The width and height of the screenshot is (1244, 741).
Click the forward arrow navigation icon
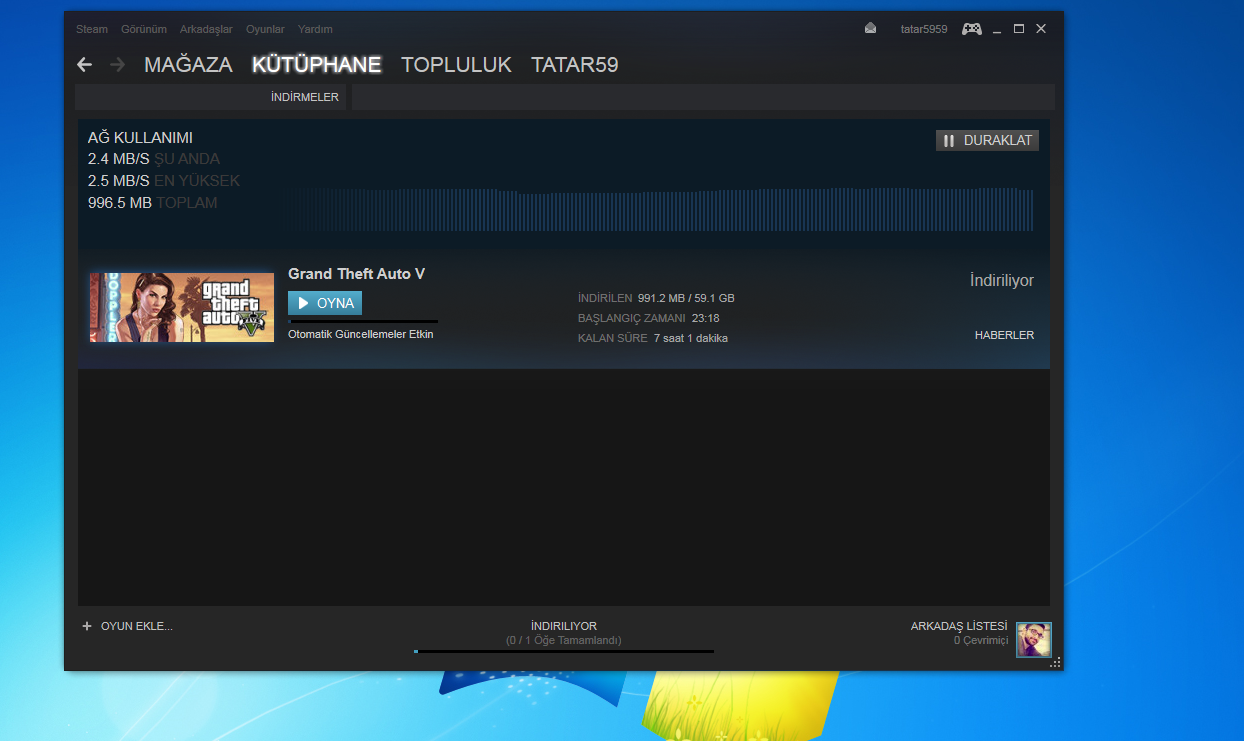[118, 65]
